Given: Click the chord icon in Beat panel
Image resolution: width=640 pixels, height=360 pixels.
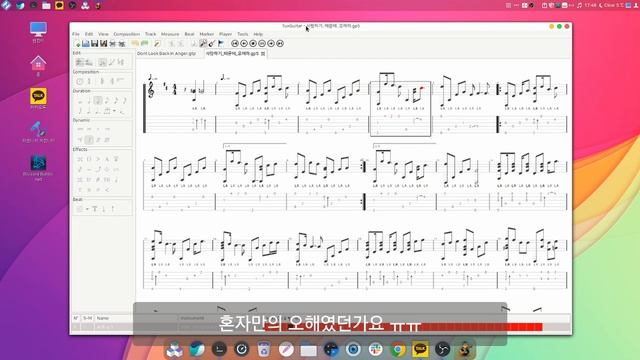Looking at the screenshot, I should (x=80, y=209).
